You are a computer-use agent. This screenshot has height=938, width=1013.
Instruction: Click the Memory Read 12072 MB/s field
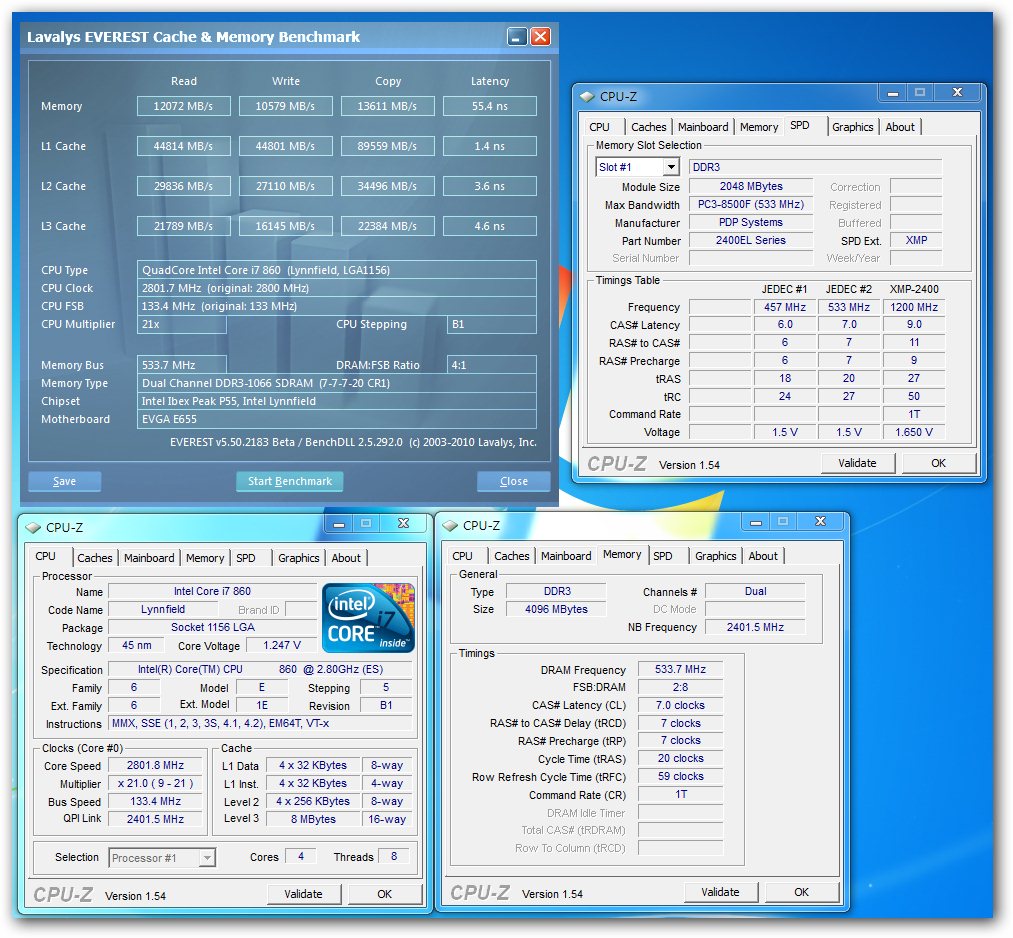pos(184,106)
